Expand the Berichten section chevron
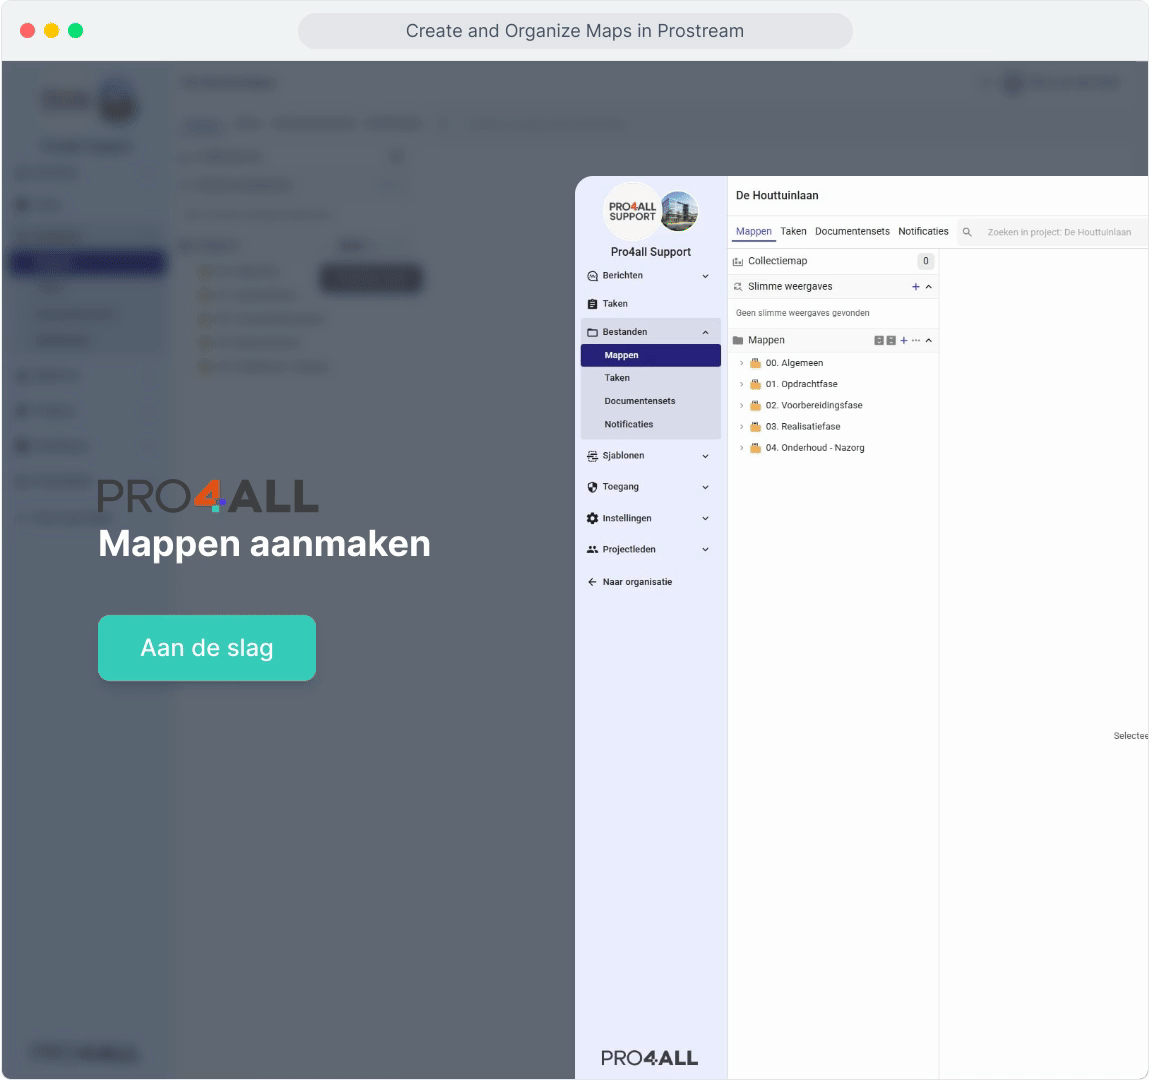The width and height of the screenshot is (1150, 1080). 706,276
